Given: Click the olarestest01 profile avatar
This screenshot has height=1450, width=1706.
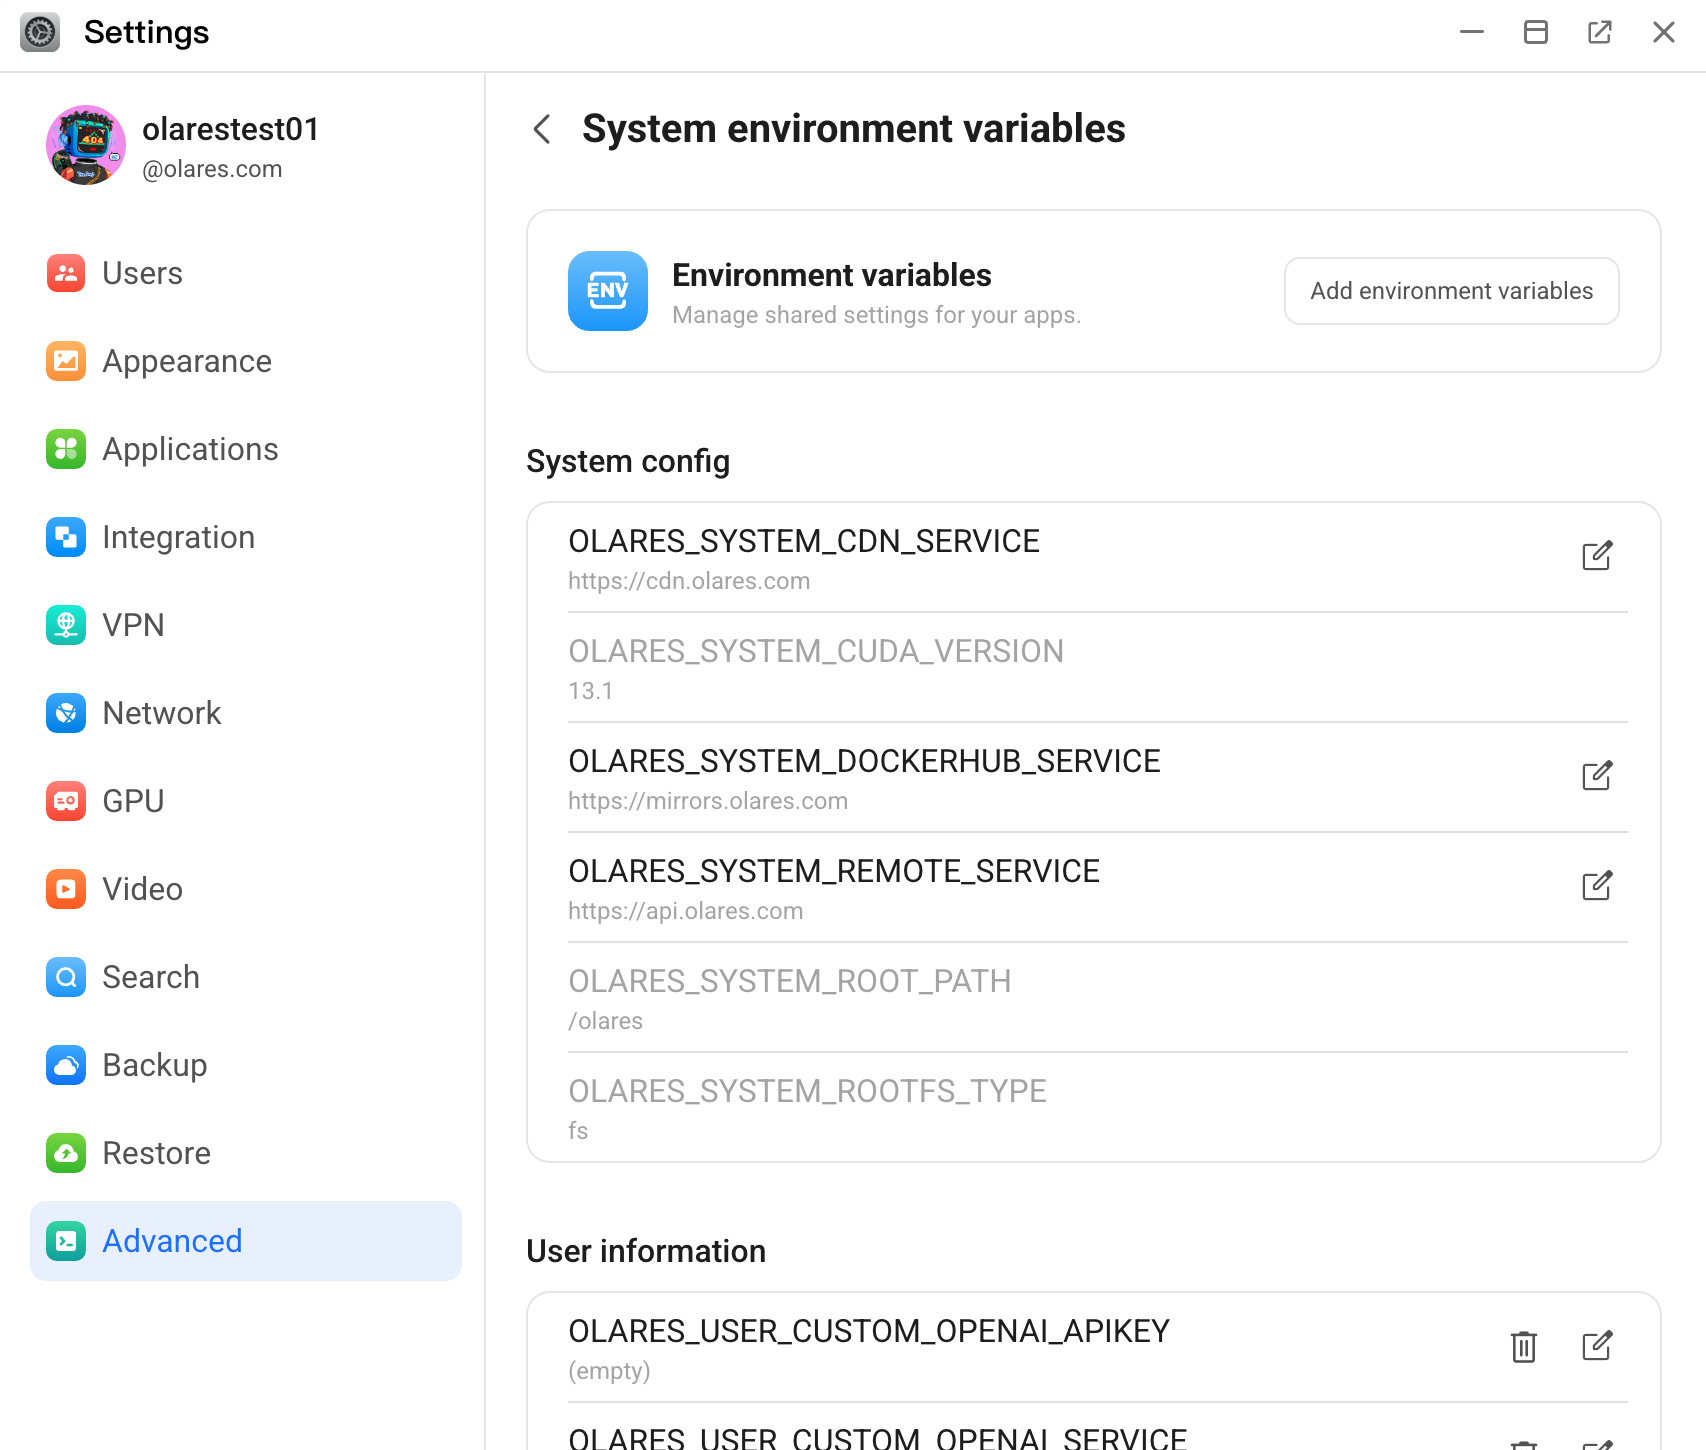Looking at the screenshot, I should coord(86,145).
